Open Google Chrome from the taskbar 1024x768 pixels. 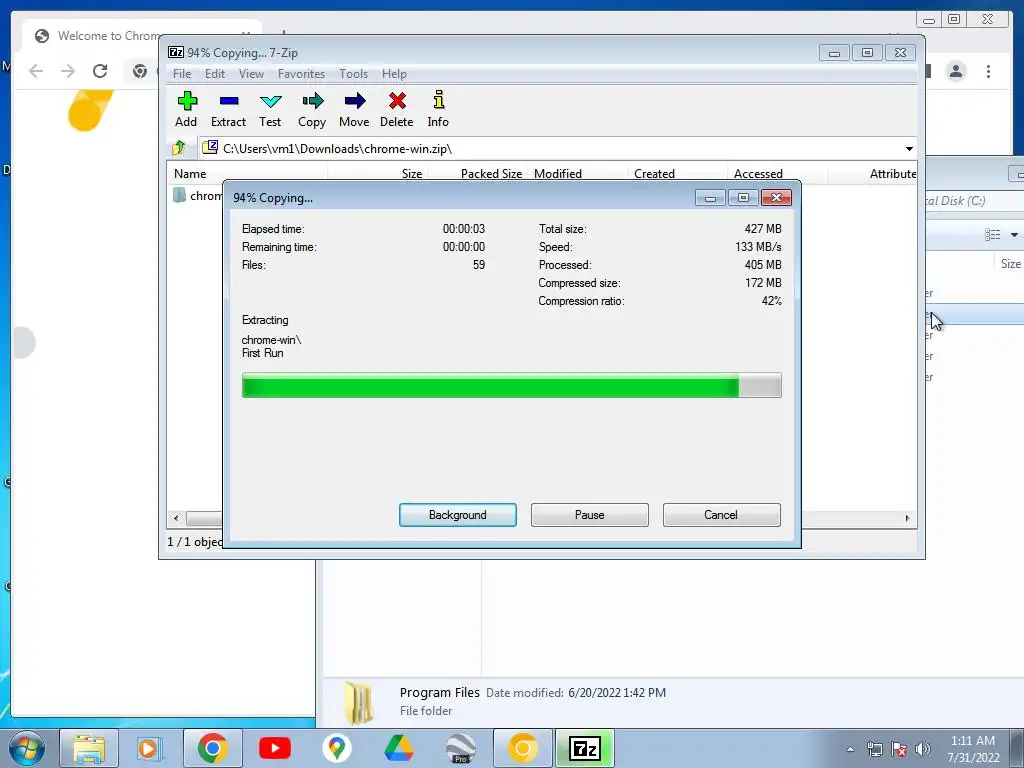coord(213,748)
